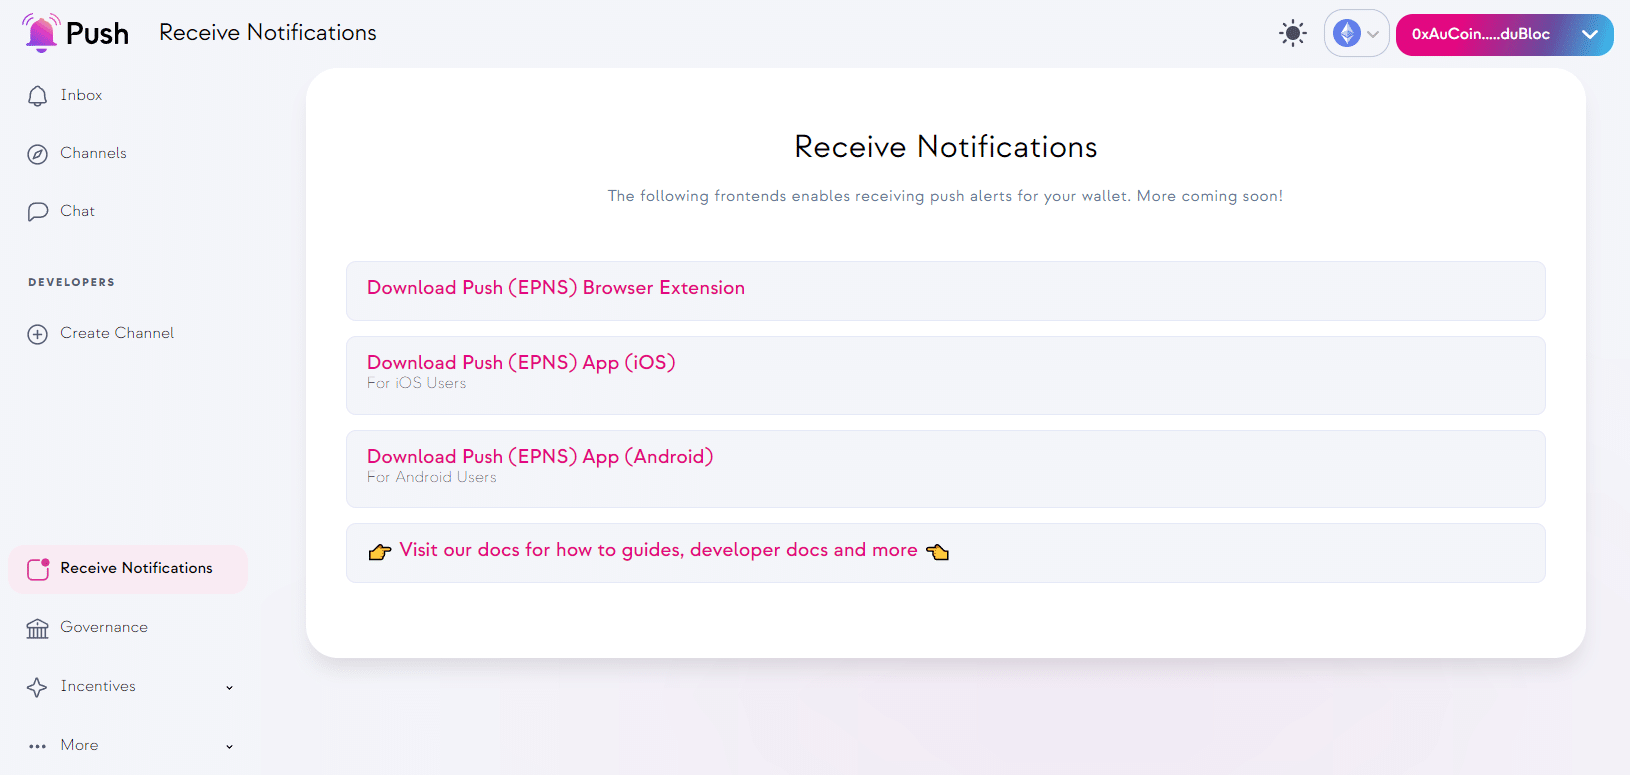Image resolution: width=1630 pixels, height=775 pixels.
Task: Select Receive Notifications sidebar label
Action: [x=137, y=568]
